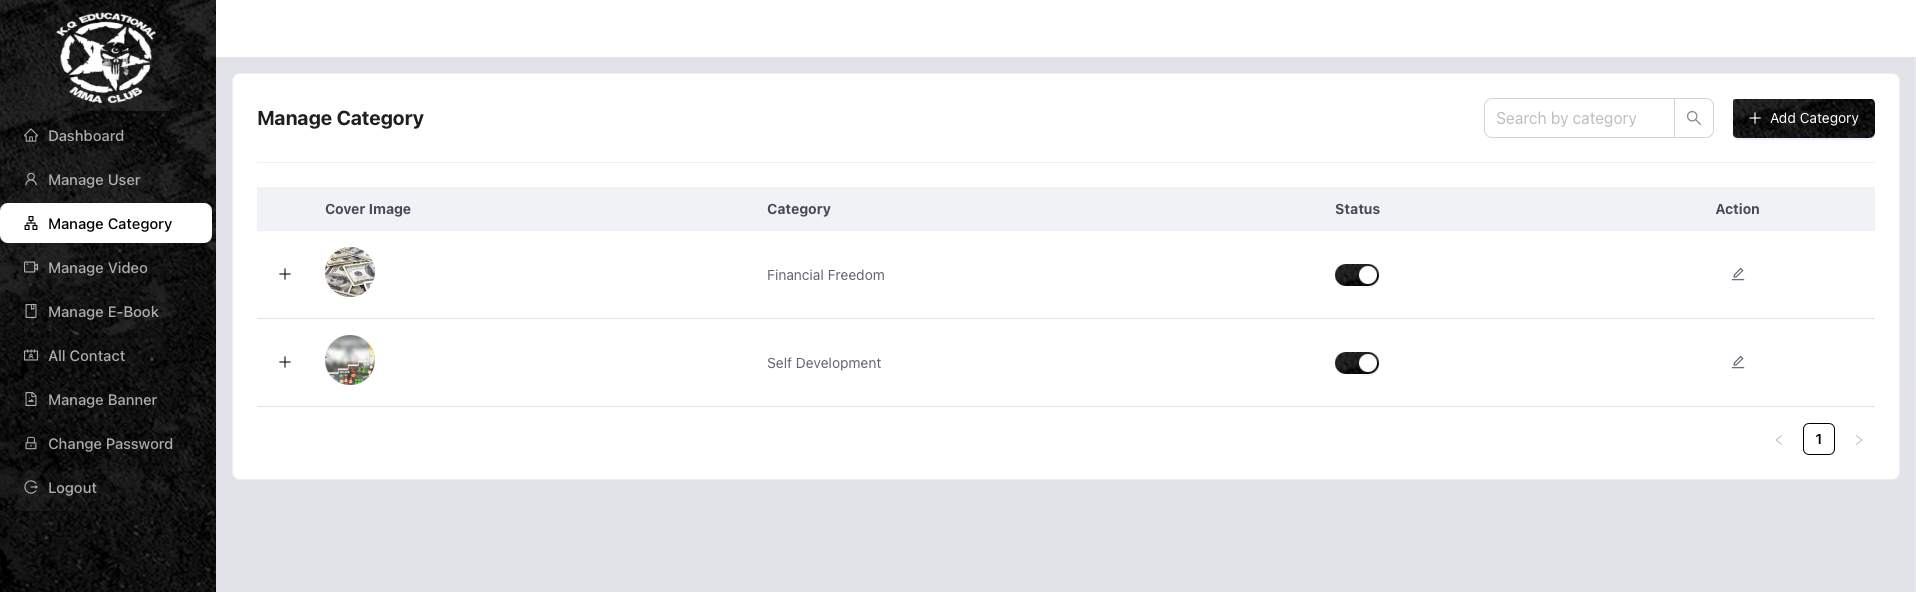Disable the Self Development status switch
Viewport: 1916px width, 592px height.
pos(1356,363)
